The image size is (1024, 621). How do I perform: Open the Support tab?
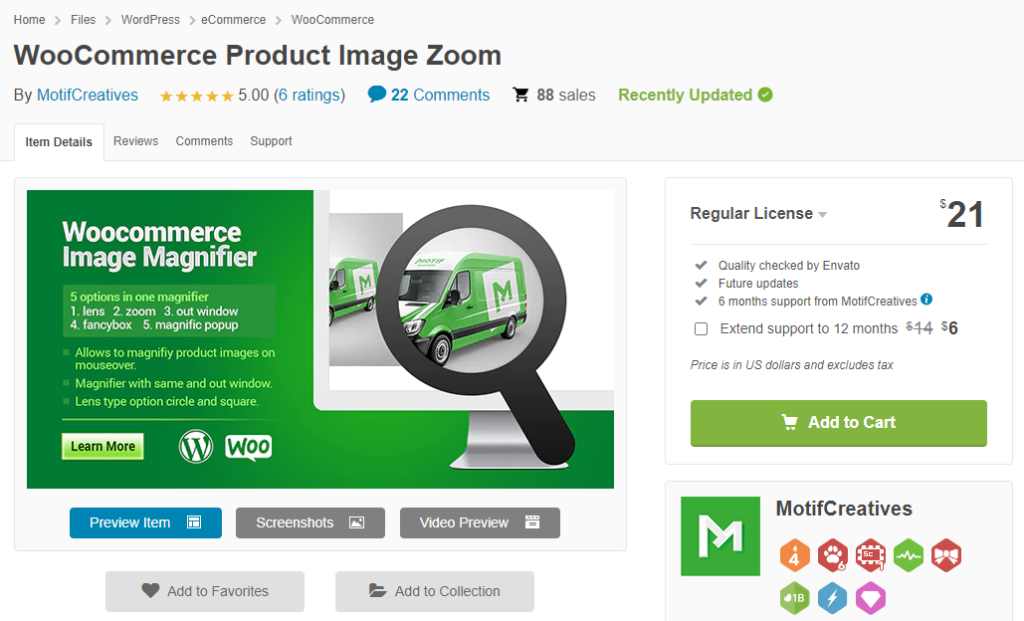tap(271, 141)
